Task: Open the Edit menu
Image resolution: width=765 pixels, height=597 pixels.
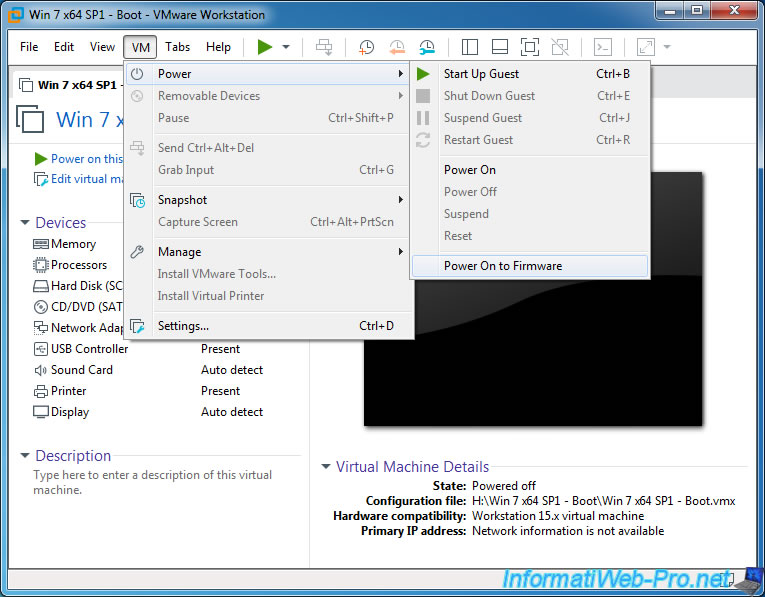Action: pyautogui.click(x=64, y=47)
